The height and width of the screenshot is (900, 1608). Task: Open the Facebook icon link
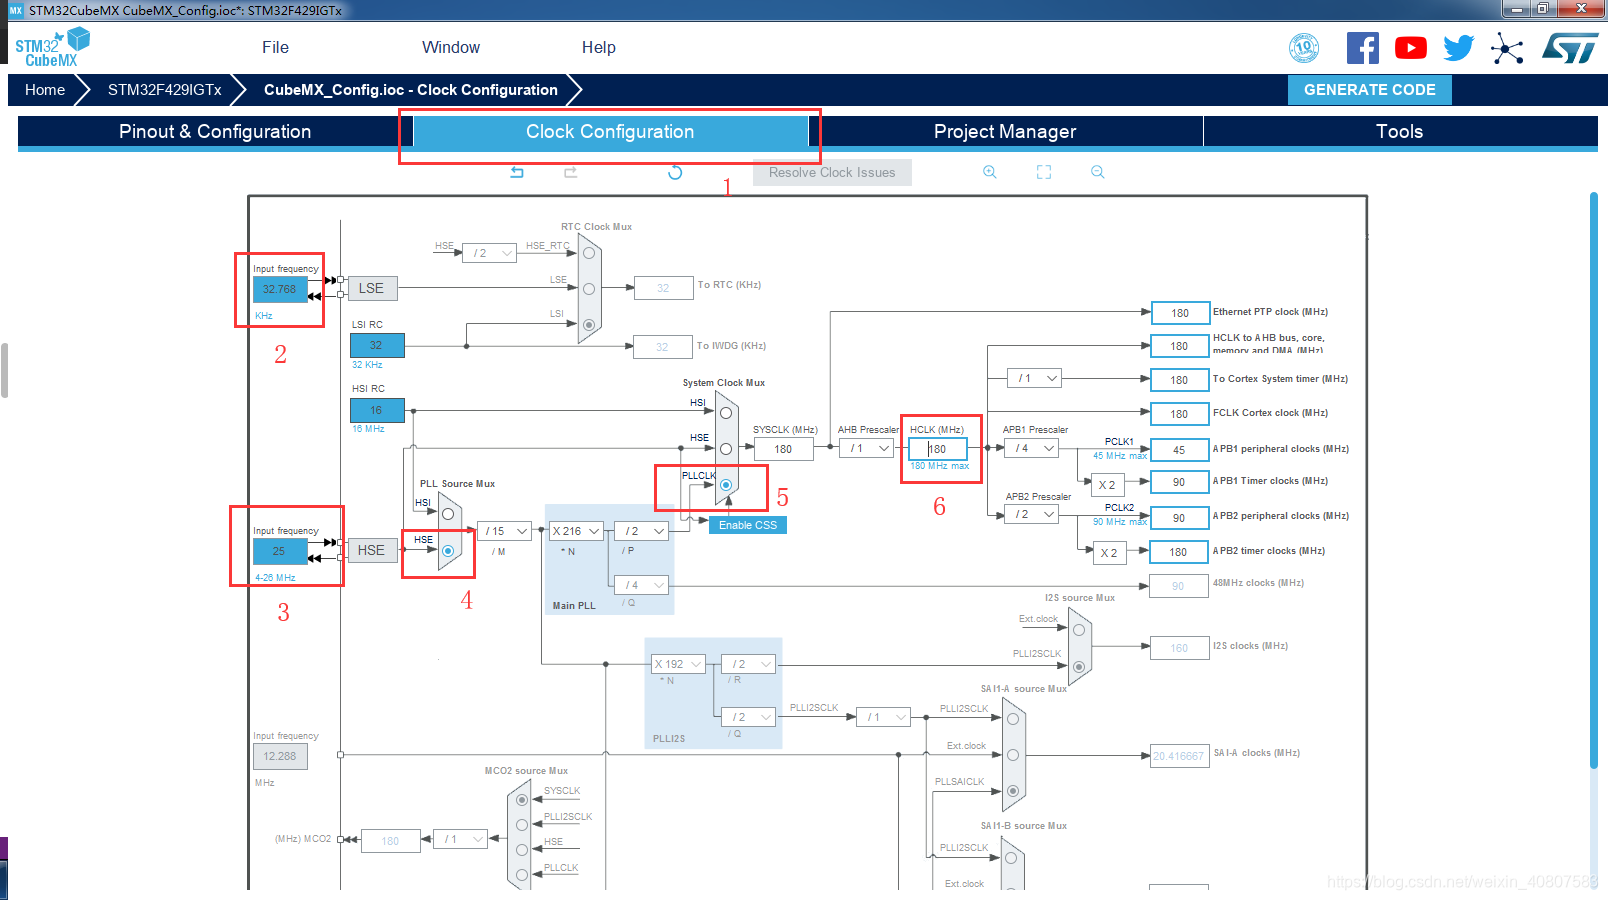1362,48
